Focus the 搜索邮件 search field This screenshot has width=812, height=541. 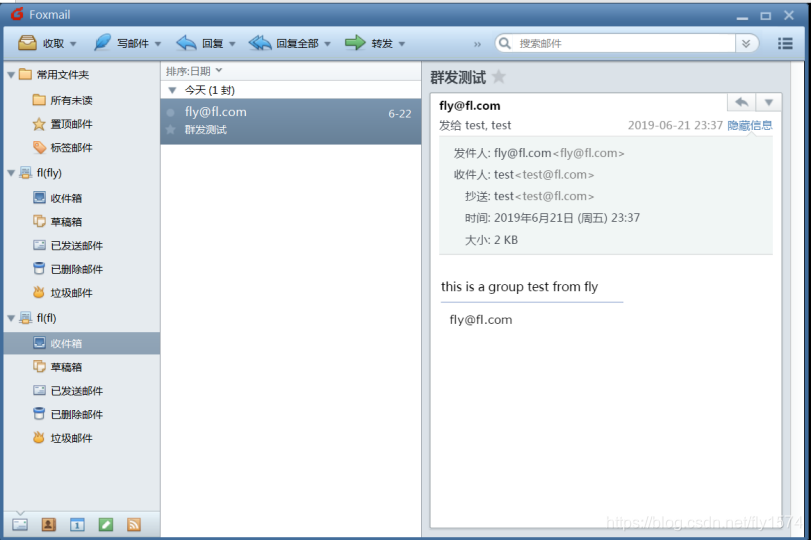click(x=626, y=43)
